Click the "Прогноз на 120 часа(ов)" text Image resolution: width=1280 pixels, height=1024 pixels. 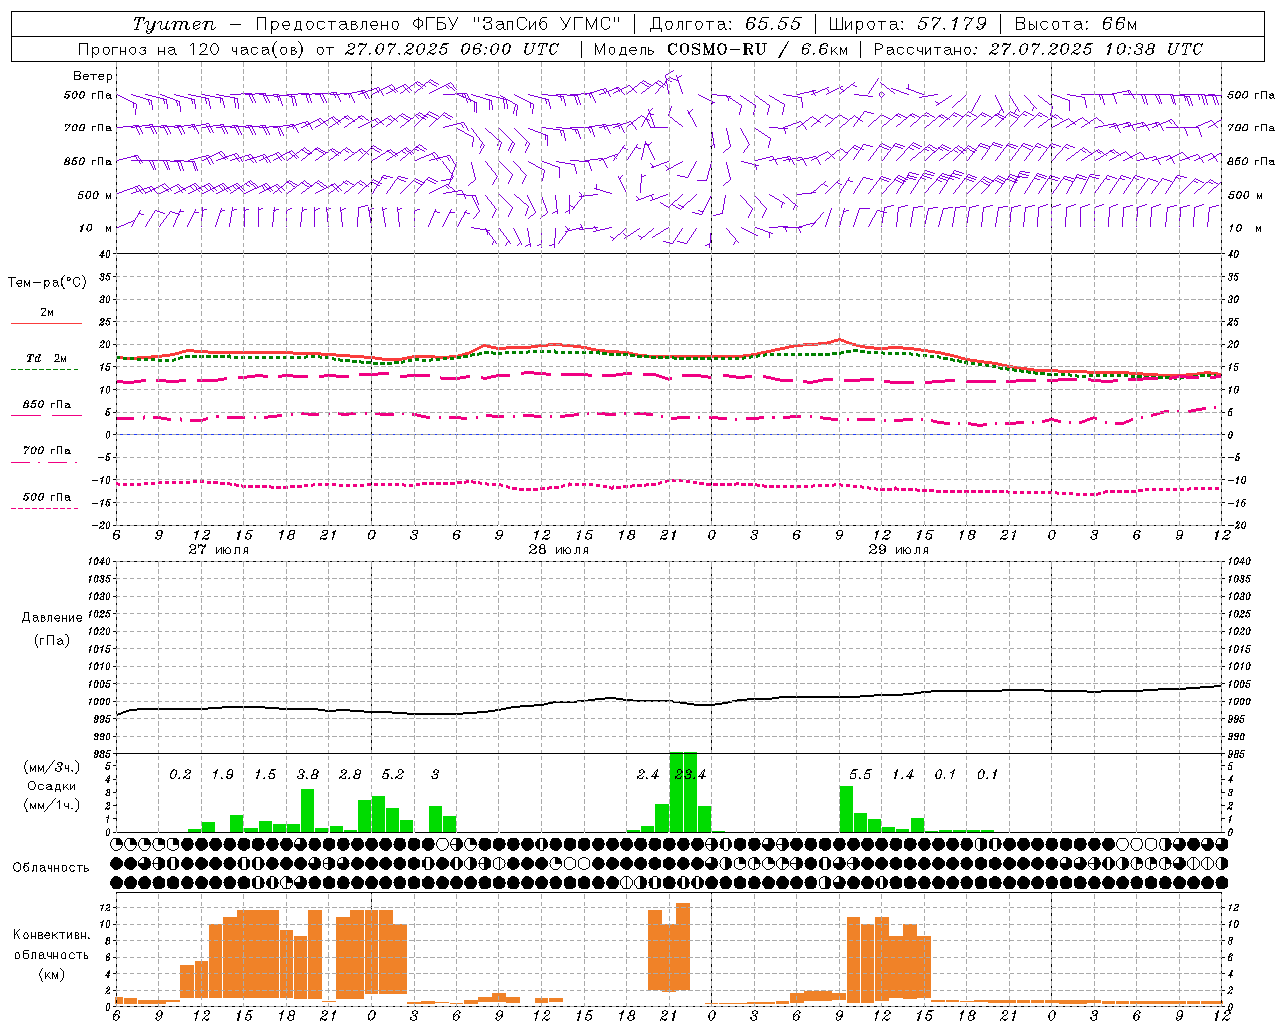(193, 49)
